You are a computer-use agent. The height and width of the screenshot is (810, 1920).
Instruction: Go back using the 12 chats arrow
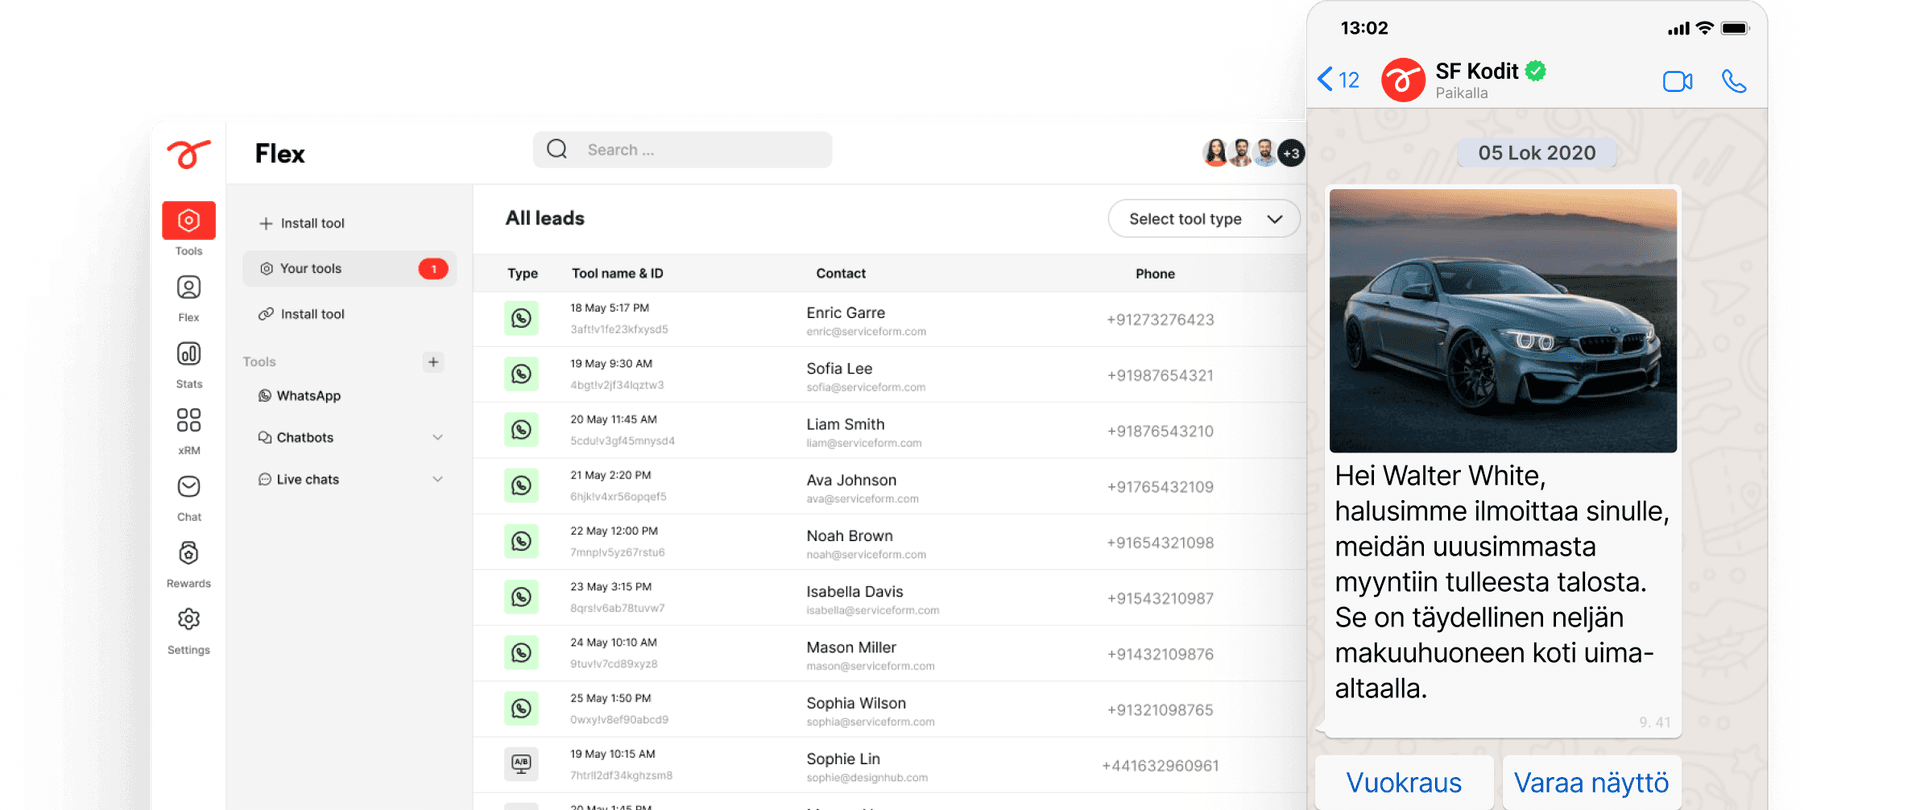(x=1338, y=80)
